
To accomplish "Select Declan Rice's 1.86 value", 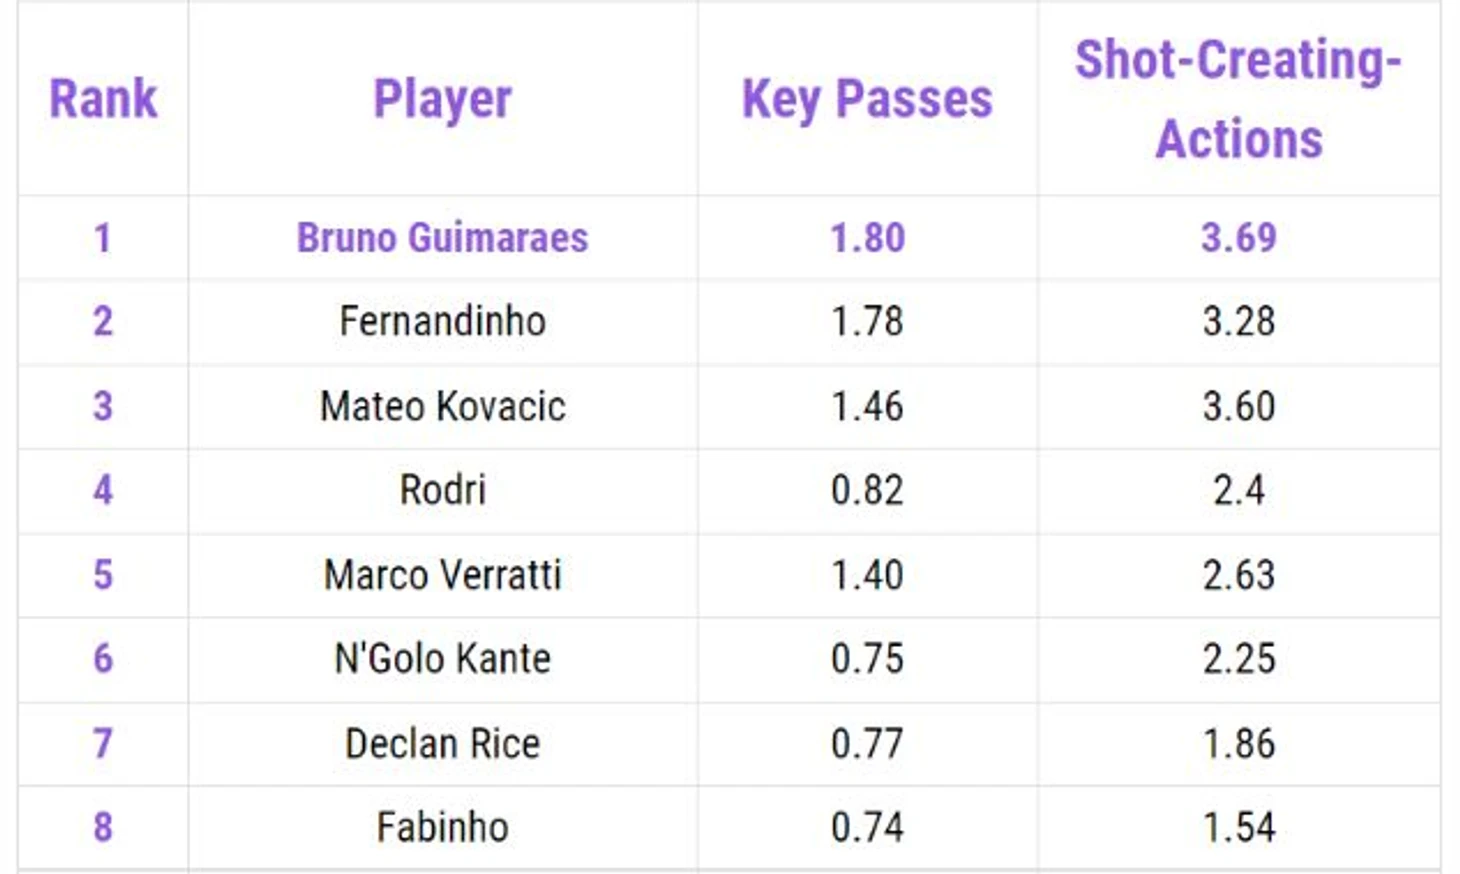I will 1239,744.
